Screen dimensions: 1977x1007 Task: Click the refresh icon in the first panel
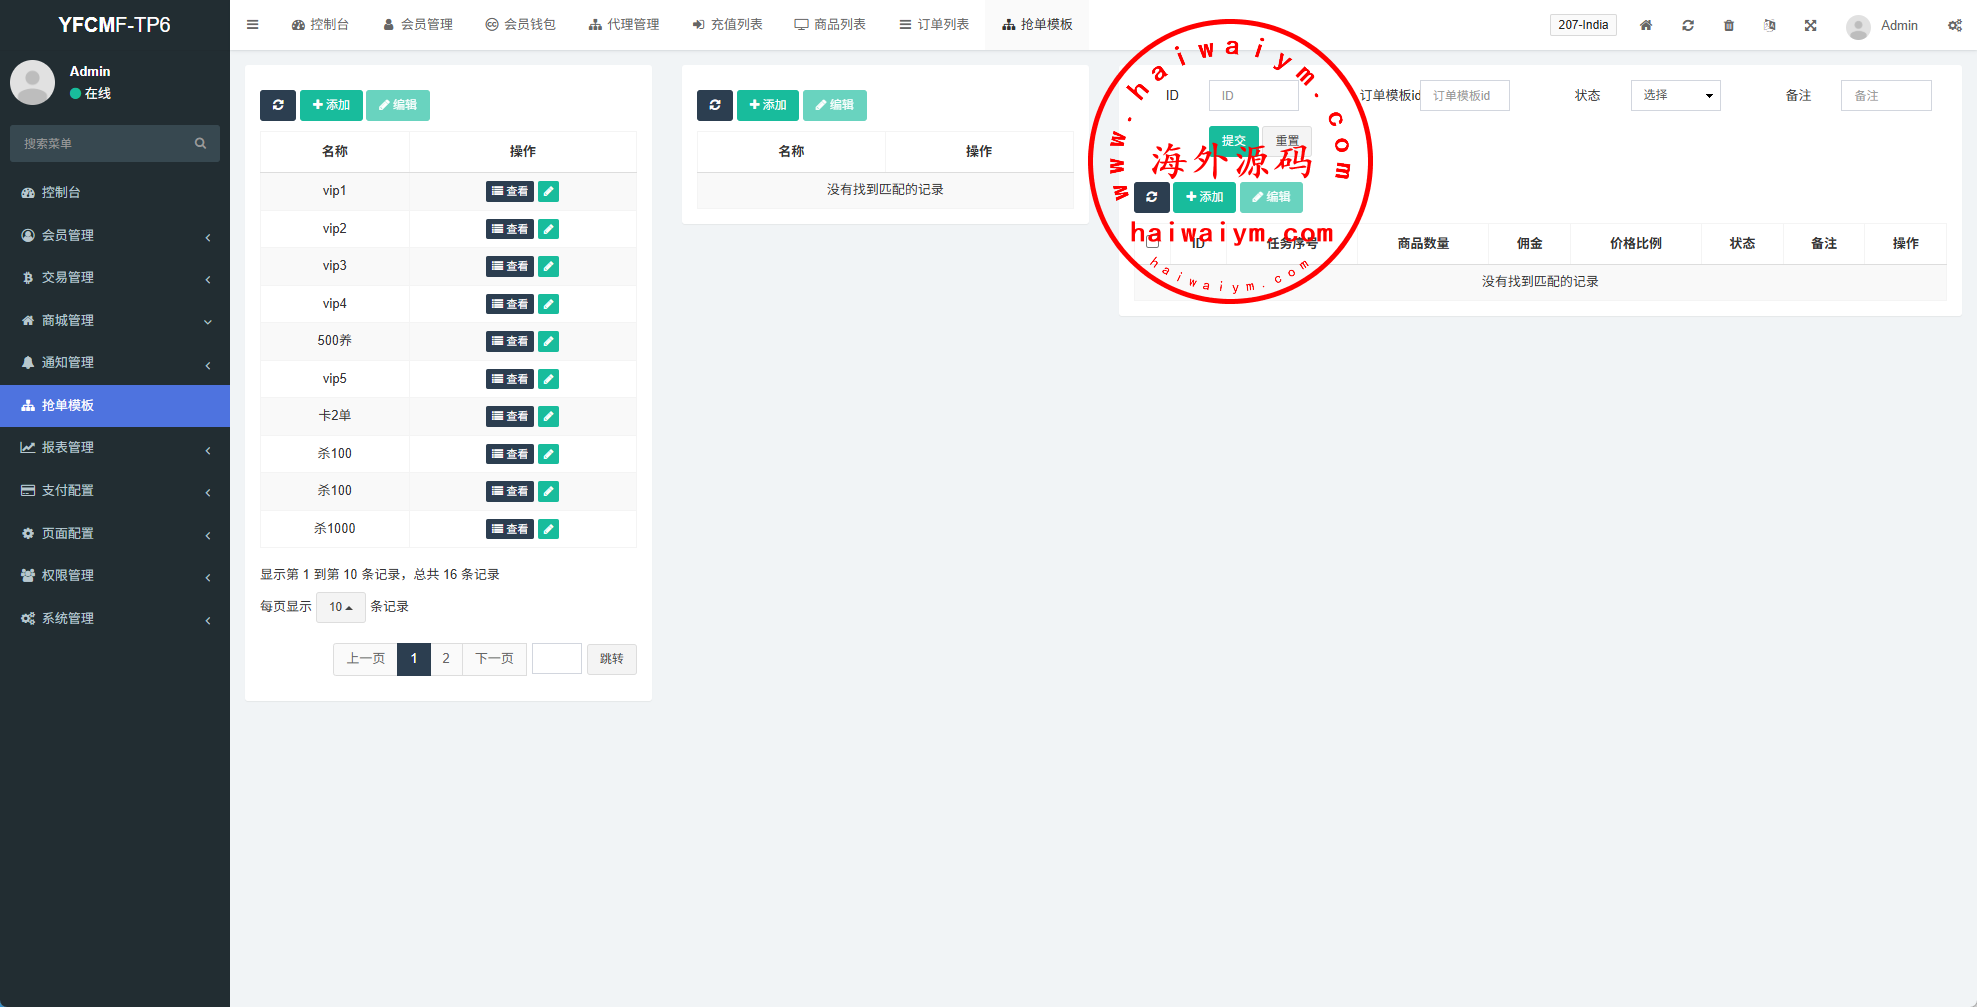click(278, 105)
